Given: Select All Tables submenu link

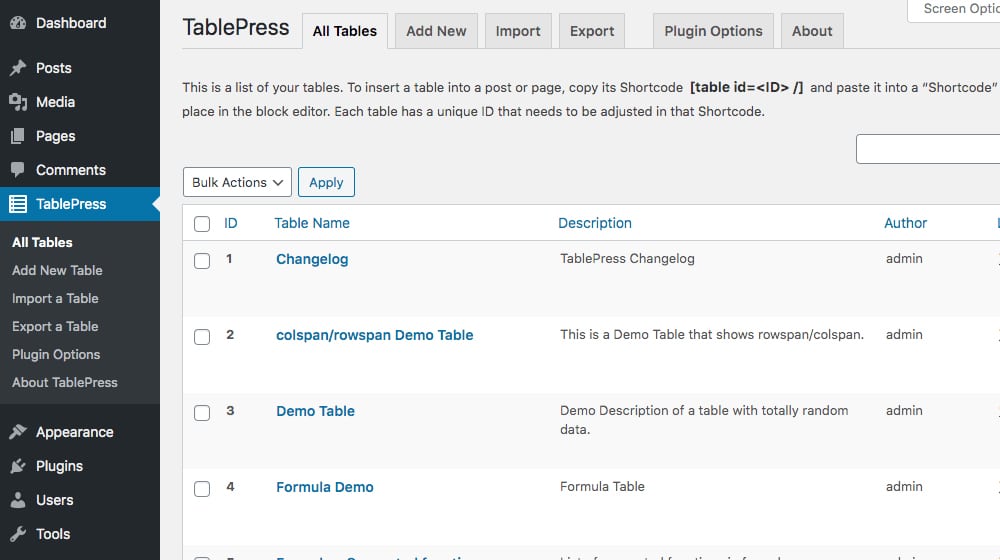Looking at the screenshot, I should coord(42,242).
